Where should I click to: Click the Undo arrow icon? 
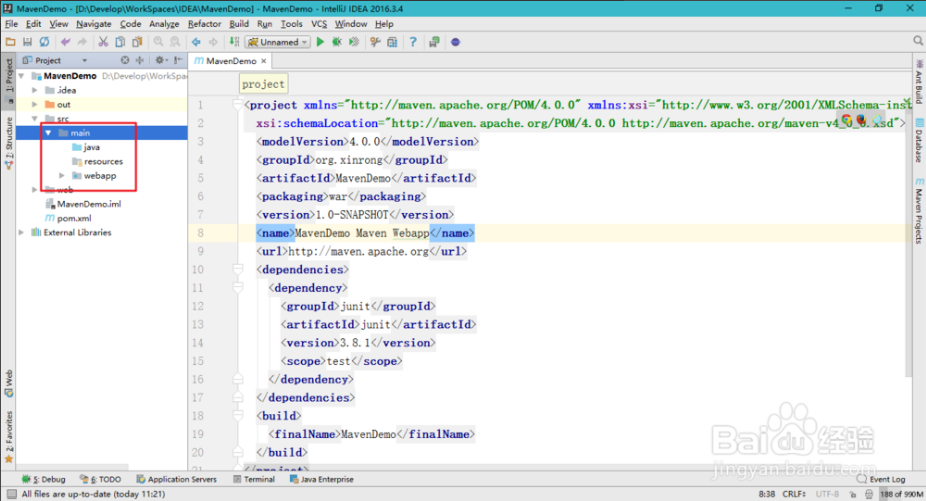pyautogui.click(x=65, y=42)
